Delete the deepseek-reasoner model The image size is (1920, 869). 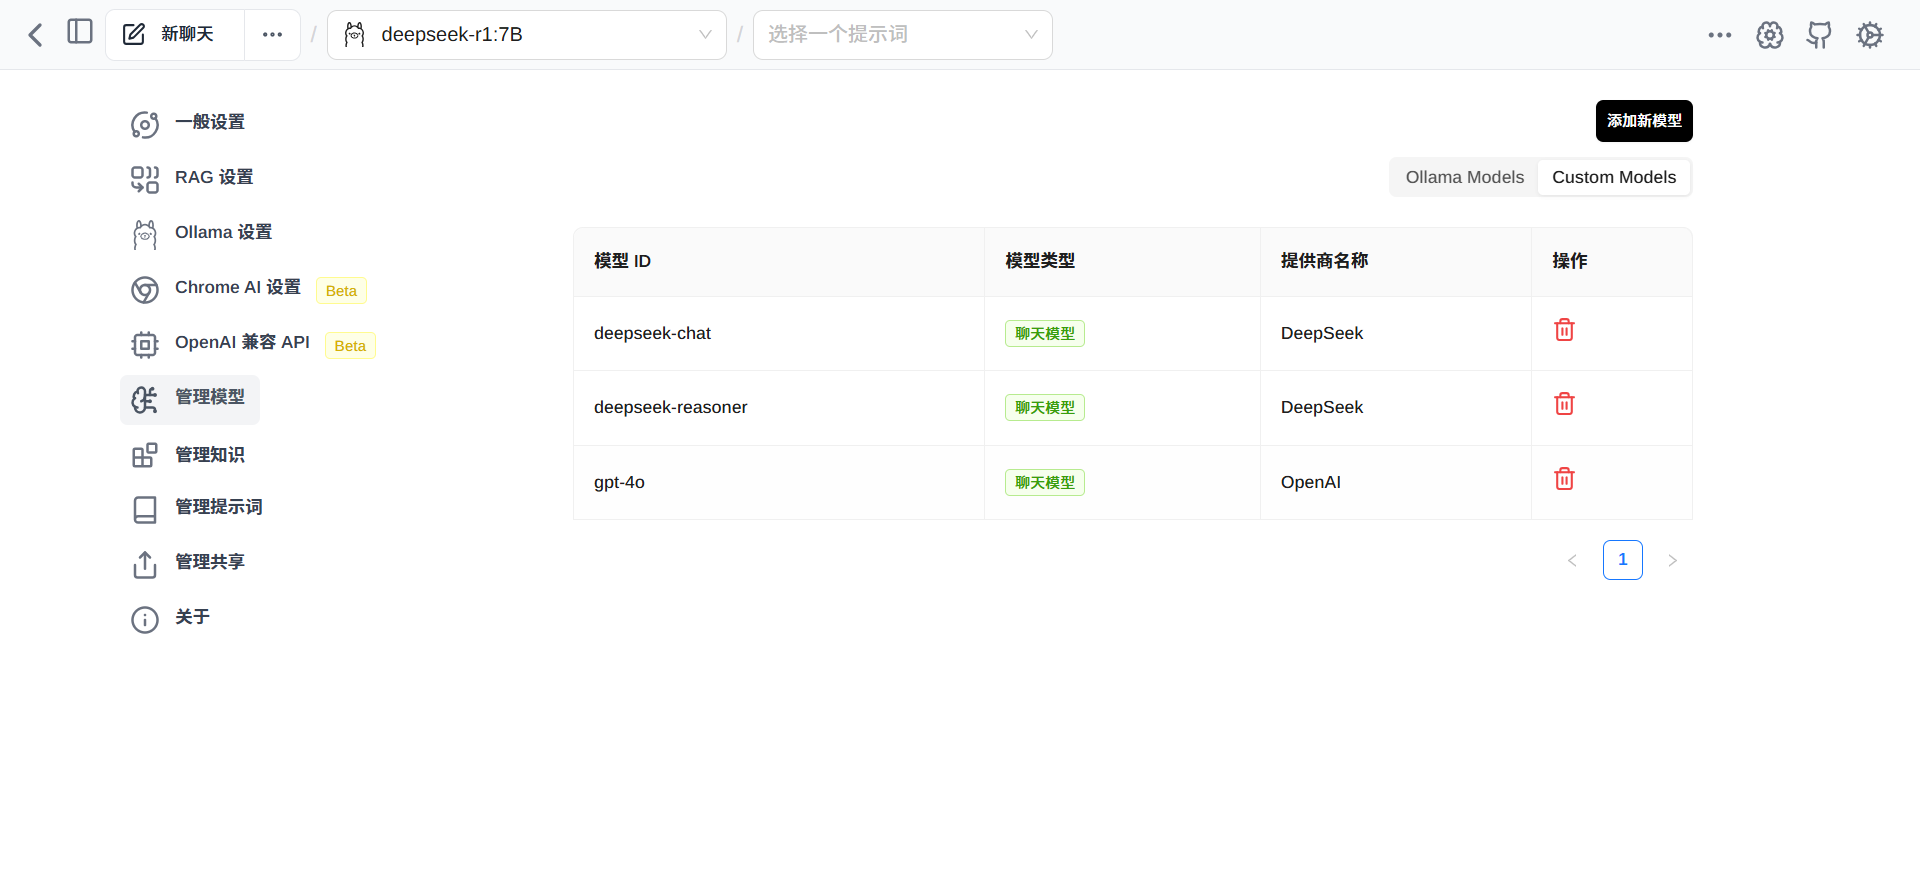[1564, 404]
